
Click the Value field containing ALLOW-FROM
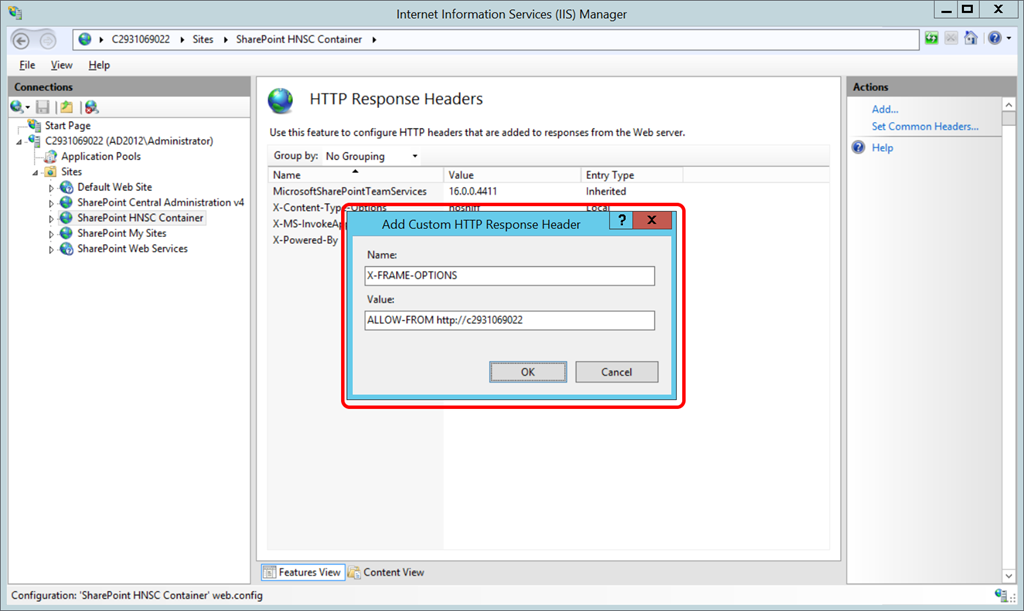tap(510, 320)
